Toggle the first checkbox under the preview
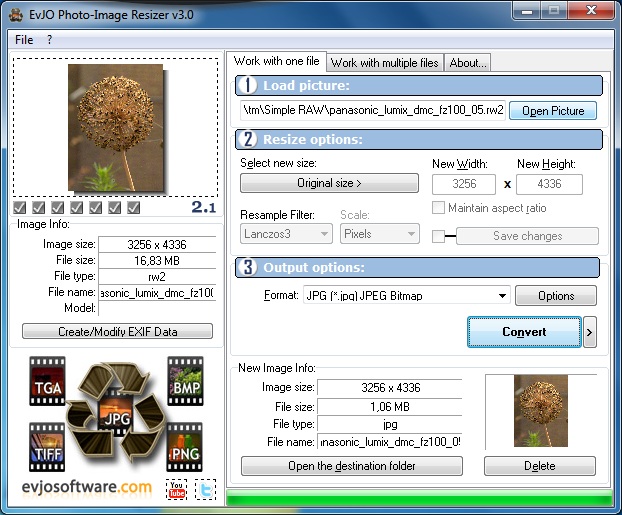Screen dimensions: 622x515 pos(20,208)
